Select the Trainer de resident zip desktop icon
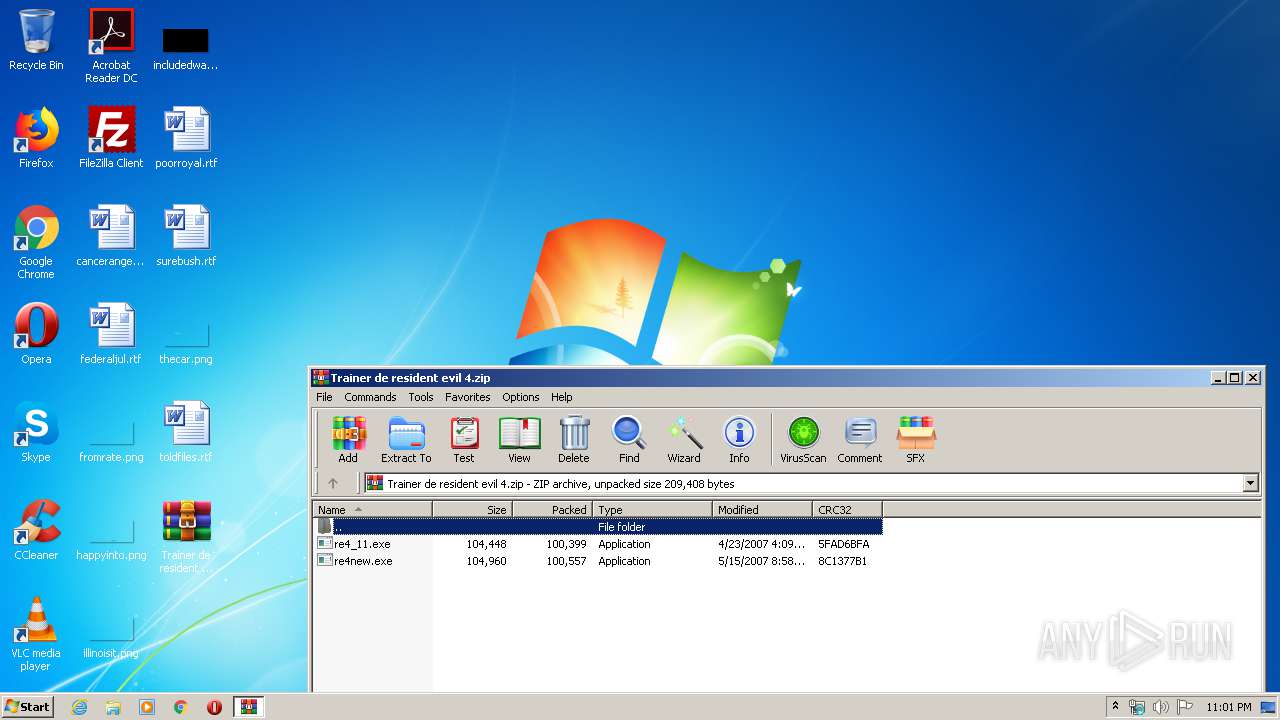Viewport: 1280px width, 720px height. pyautogui.click(x=186, y=536)
